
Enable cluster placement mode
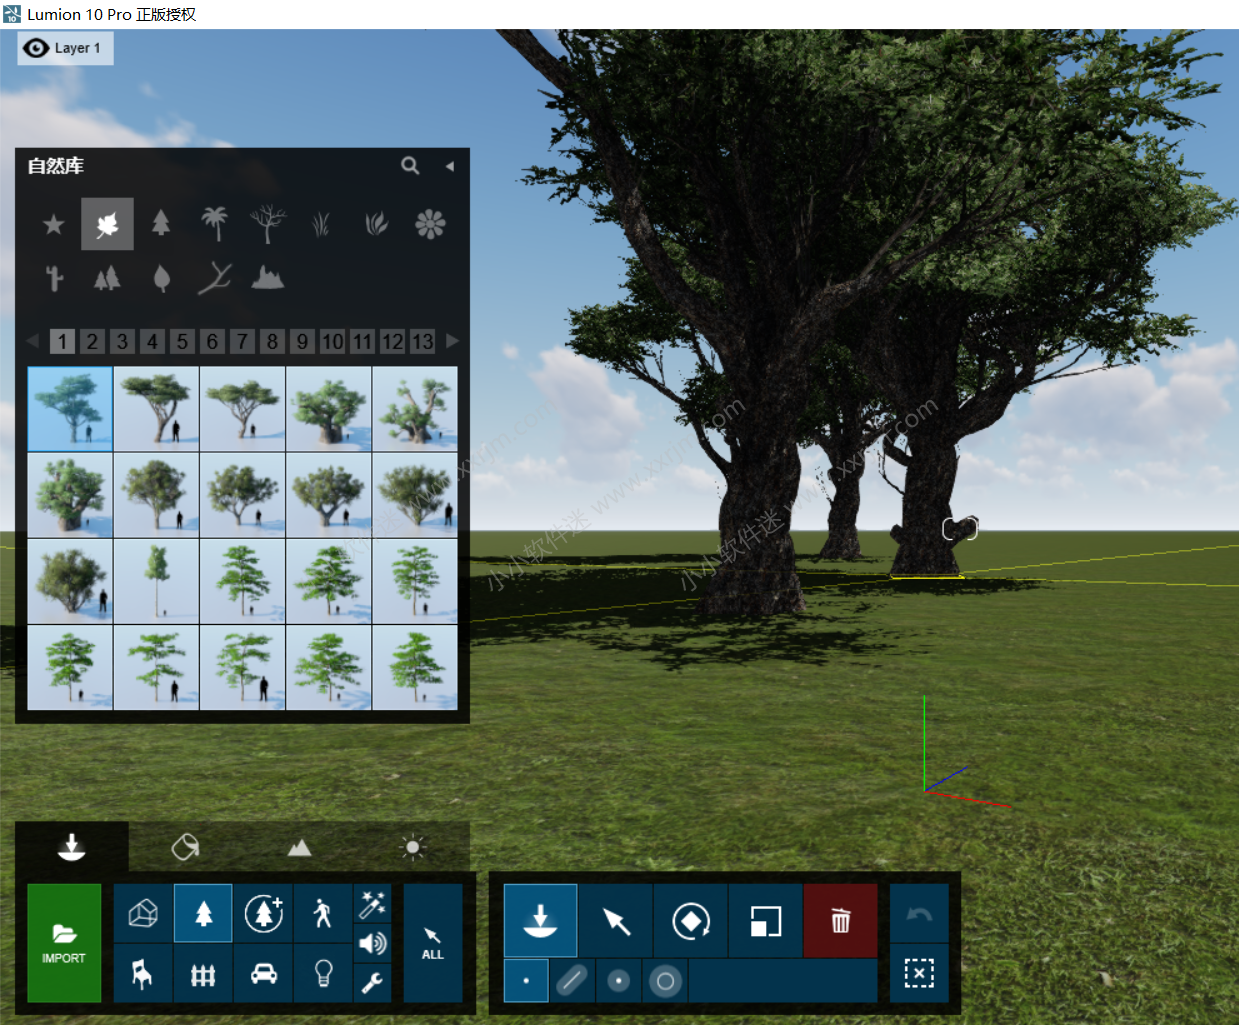619,980
